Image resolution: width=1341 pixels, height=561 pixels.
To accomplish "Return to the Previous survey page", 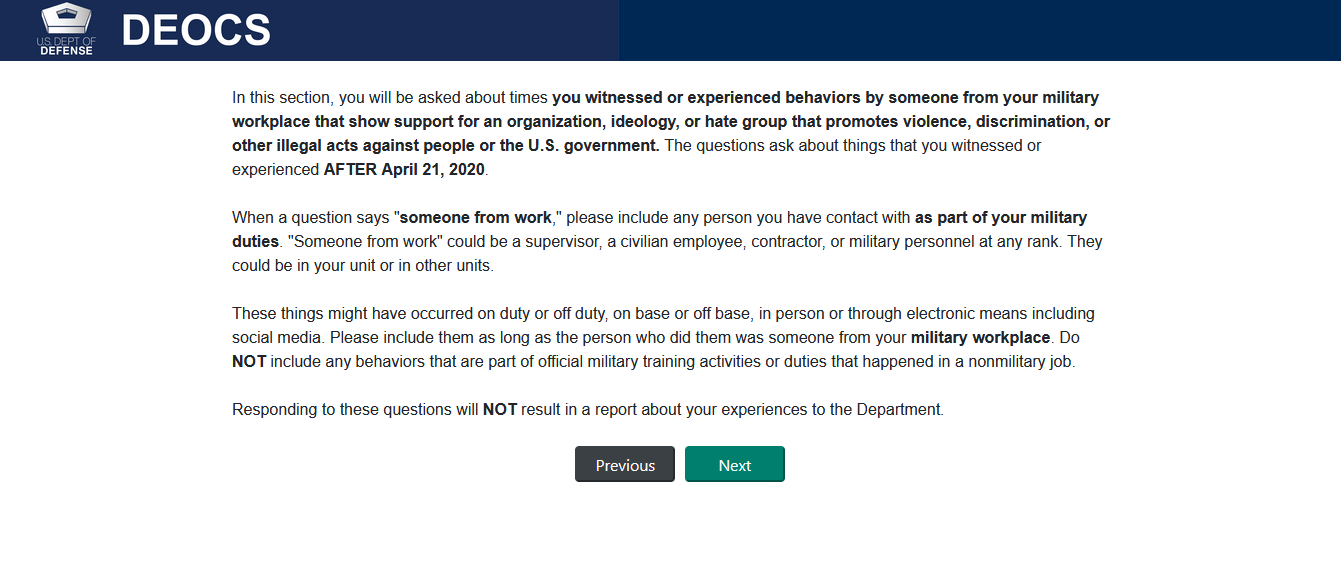I will point(625,464).
